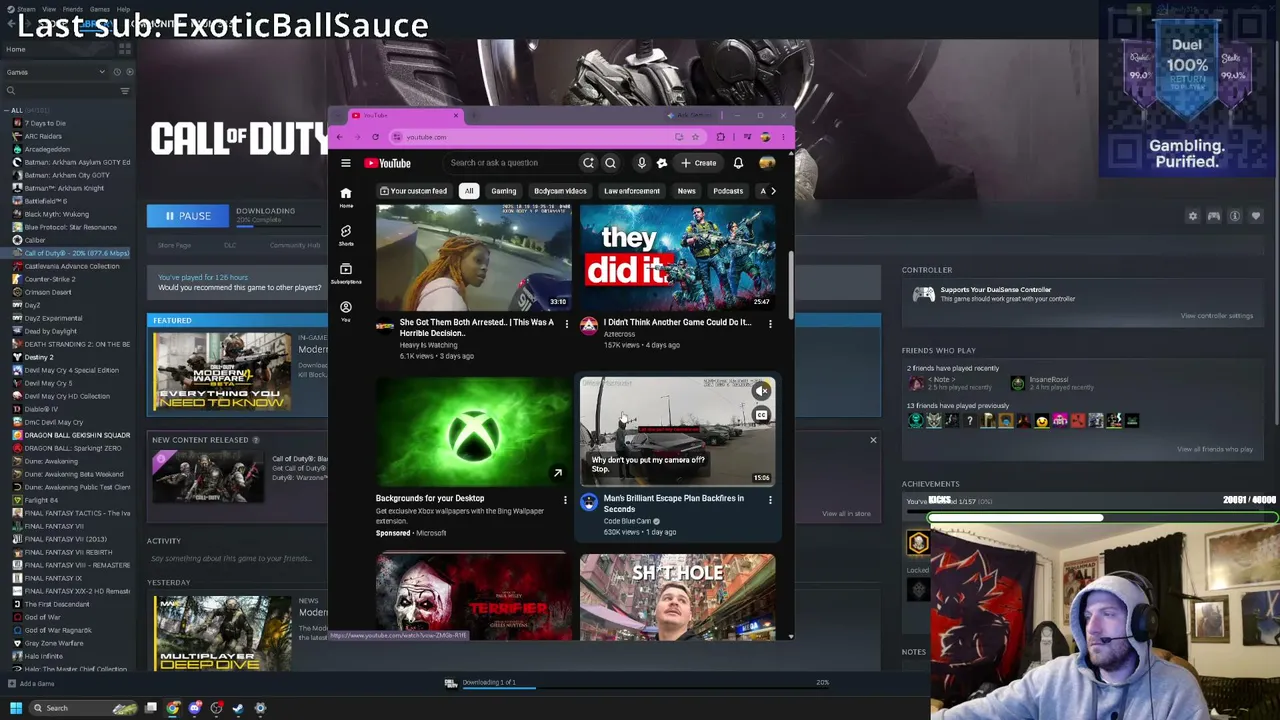
Task: Select the Law enforcement chip
Action: [x=632, y=191]
